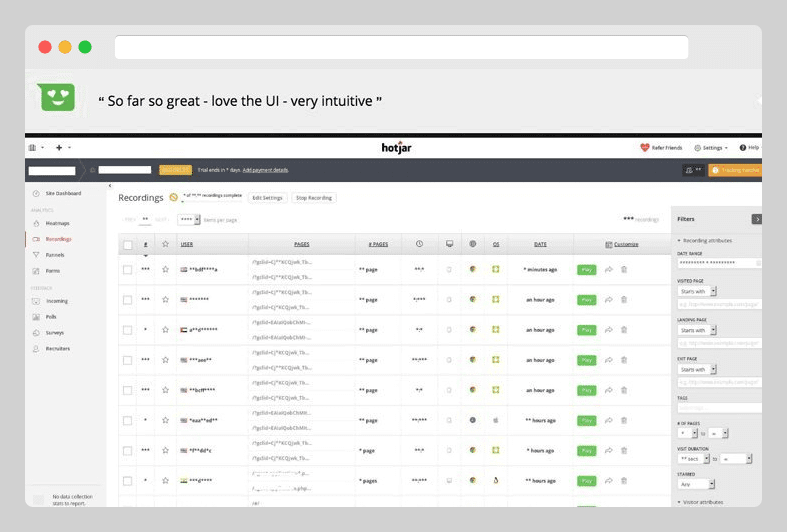
Task: Click the Stop Recording button
Action: click(314, 198)
